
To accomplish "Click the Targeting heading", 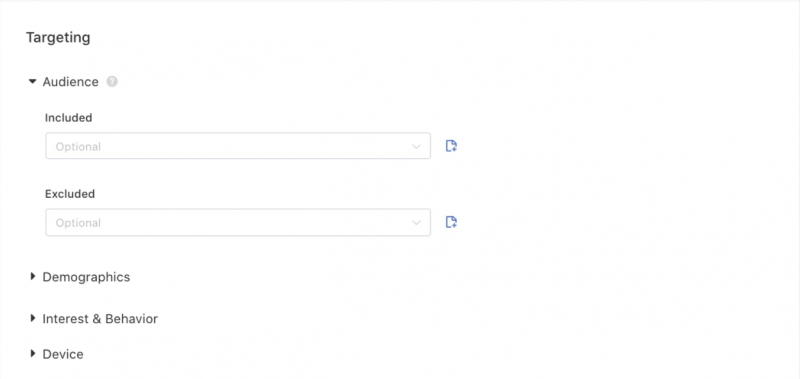I will pos(58,38).
